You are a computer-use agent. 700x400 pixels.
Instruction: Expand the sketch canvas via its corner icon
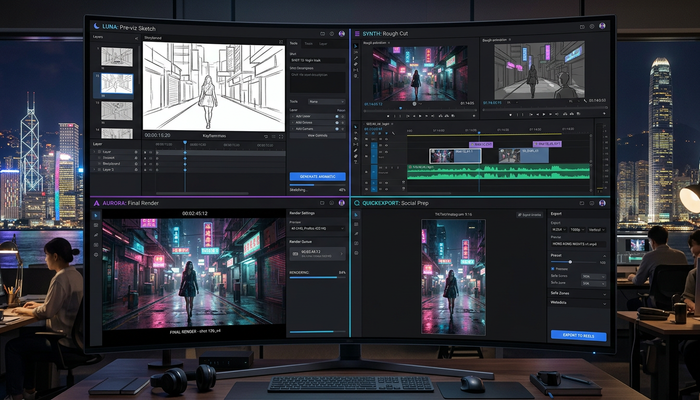click(x=281, y=42)
